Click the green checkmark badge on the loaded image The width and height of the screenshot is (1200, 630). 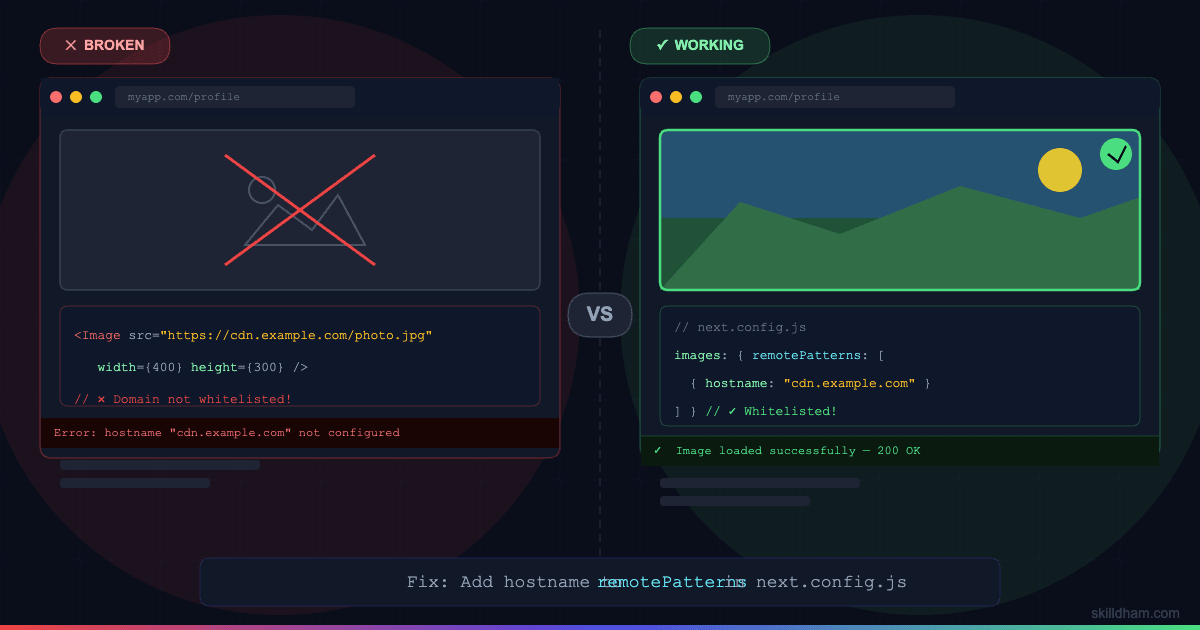pos(1115,154)
